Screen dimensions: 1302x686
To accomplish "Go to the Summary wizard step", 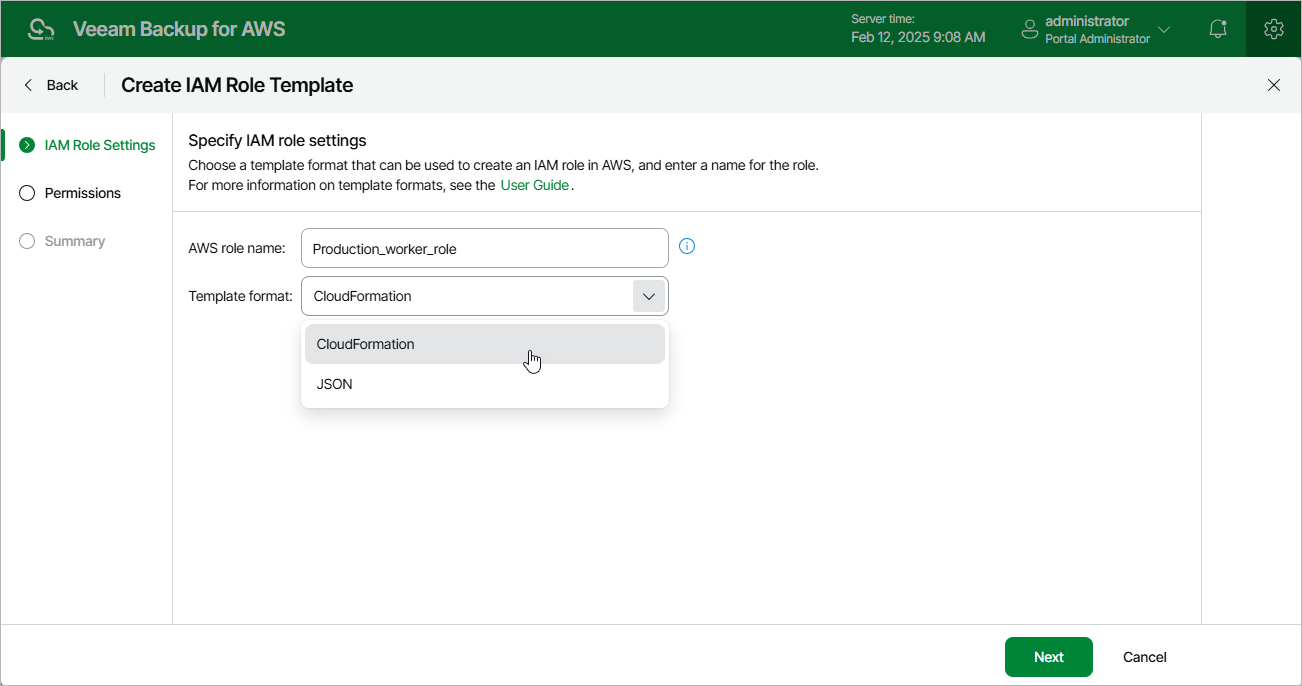I will coord(62,241).
